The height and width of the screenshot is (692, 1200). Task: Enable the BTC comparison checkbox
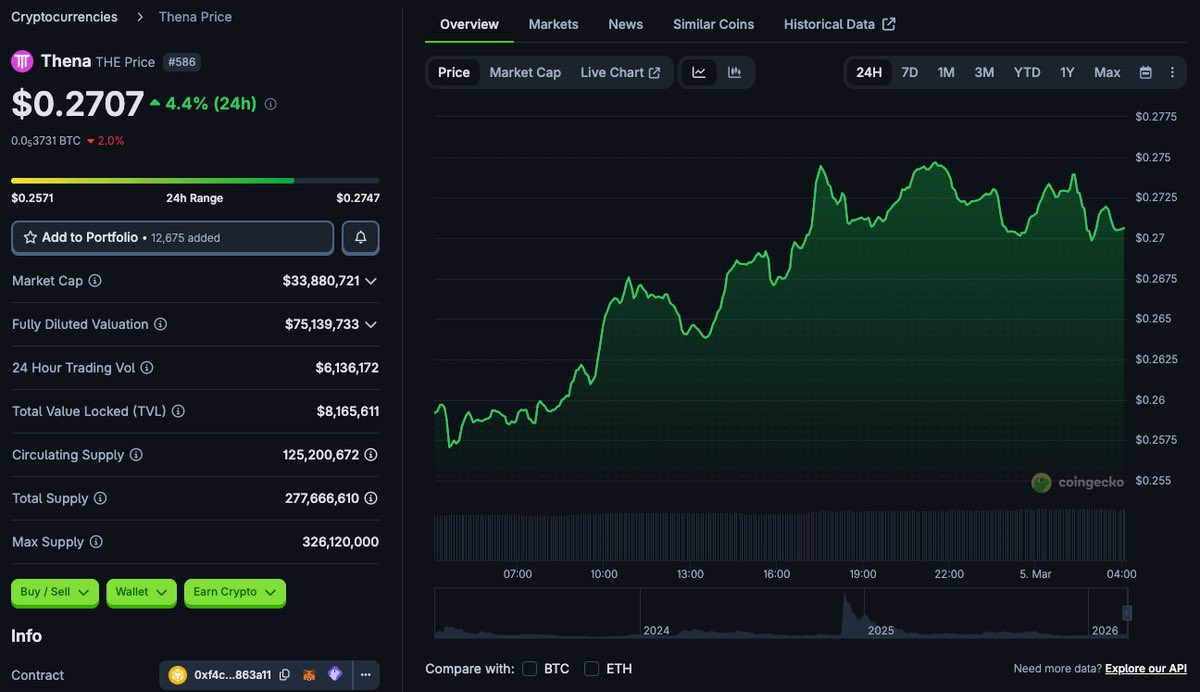coord(529,668)
